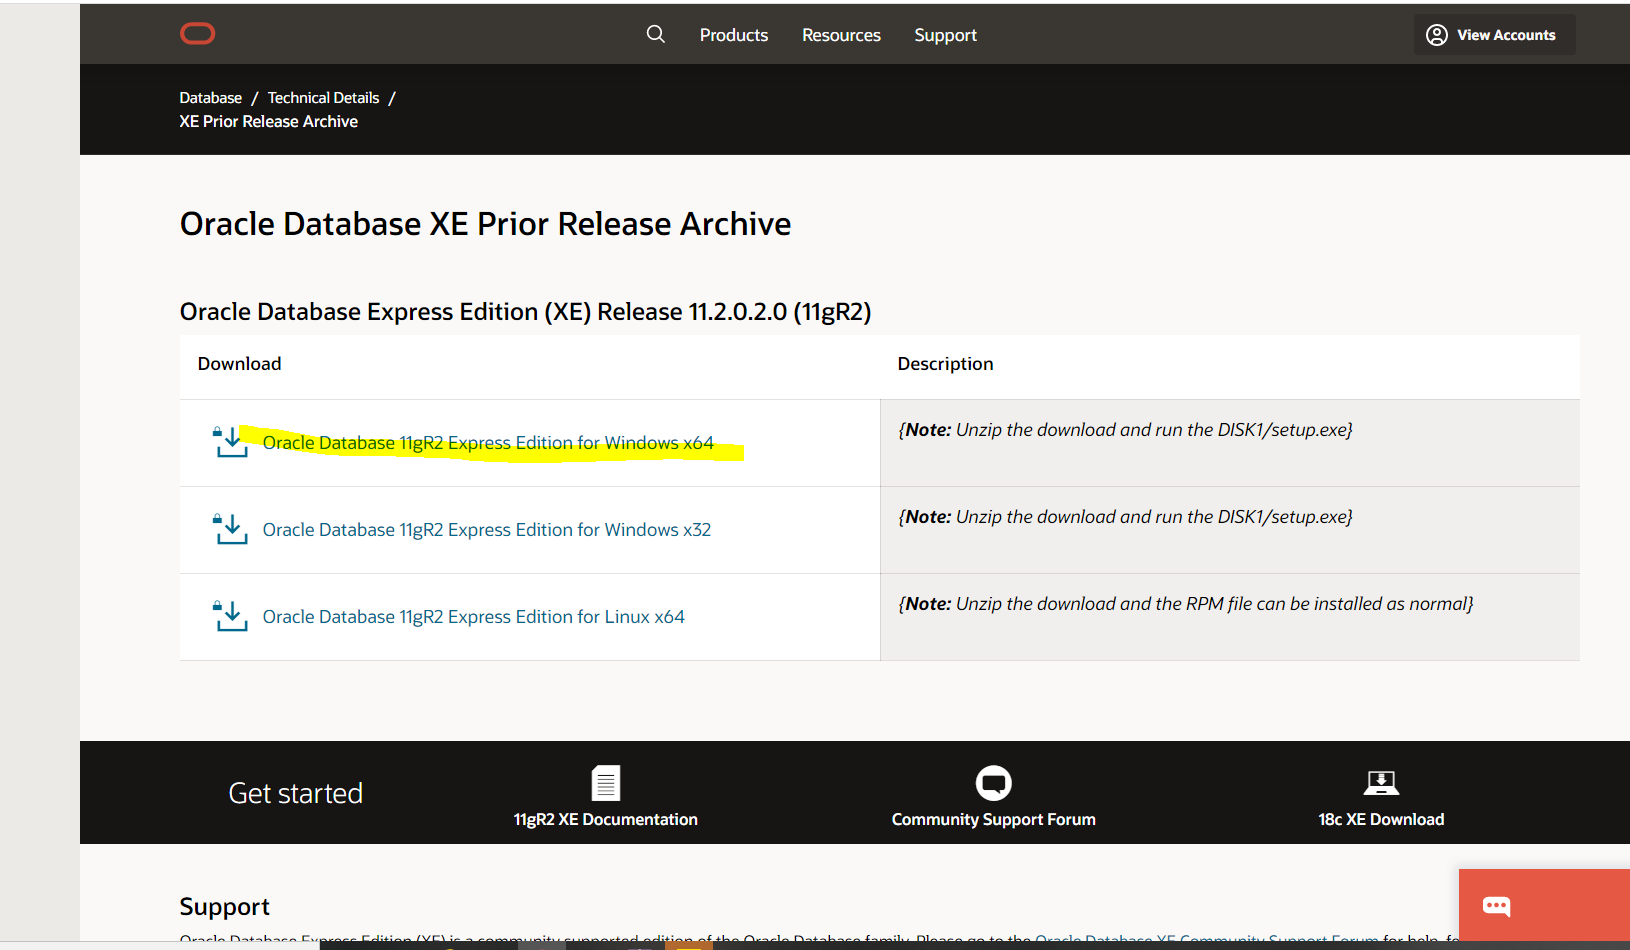1630x950 pixels.
Task: Open the Support menu
Action: tap(945, 35)
